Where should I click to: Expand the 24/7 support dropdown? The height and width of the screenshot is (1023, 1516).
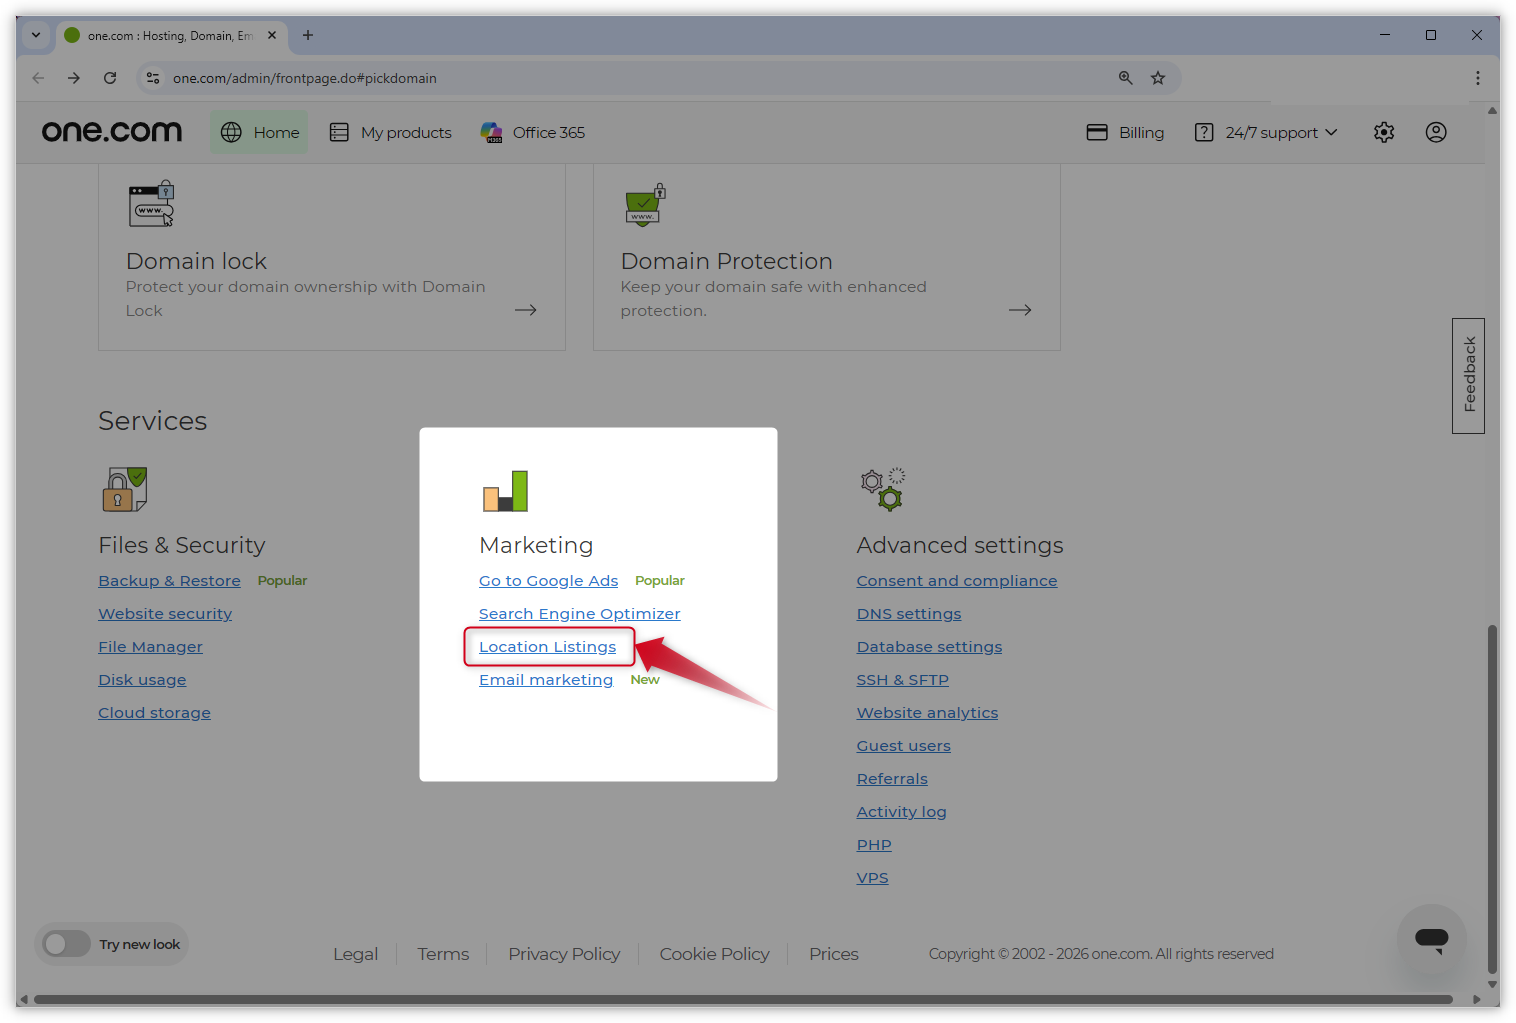point(1333,131)
